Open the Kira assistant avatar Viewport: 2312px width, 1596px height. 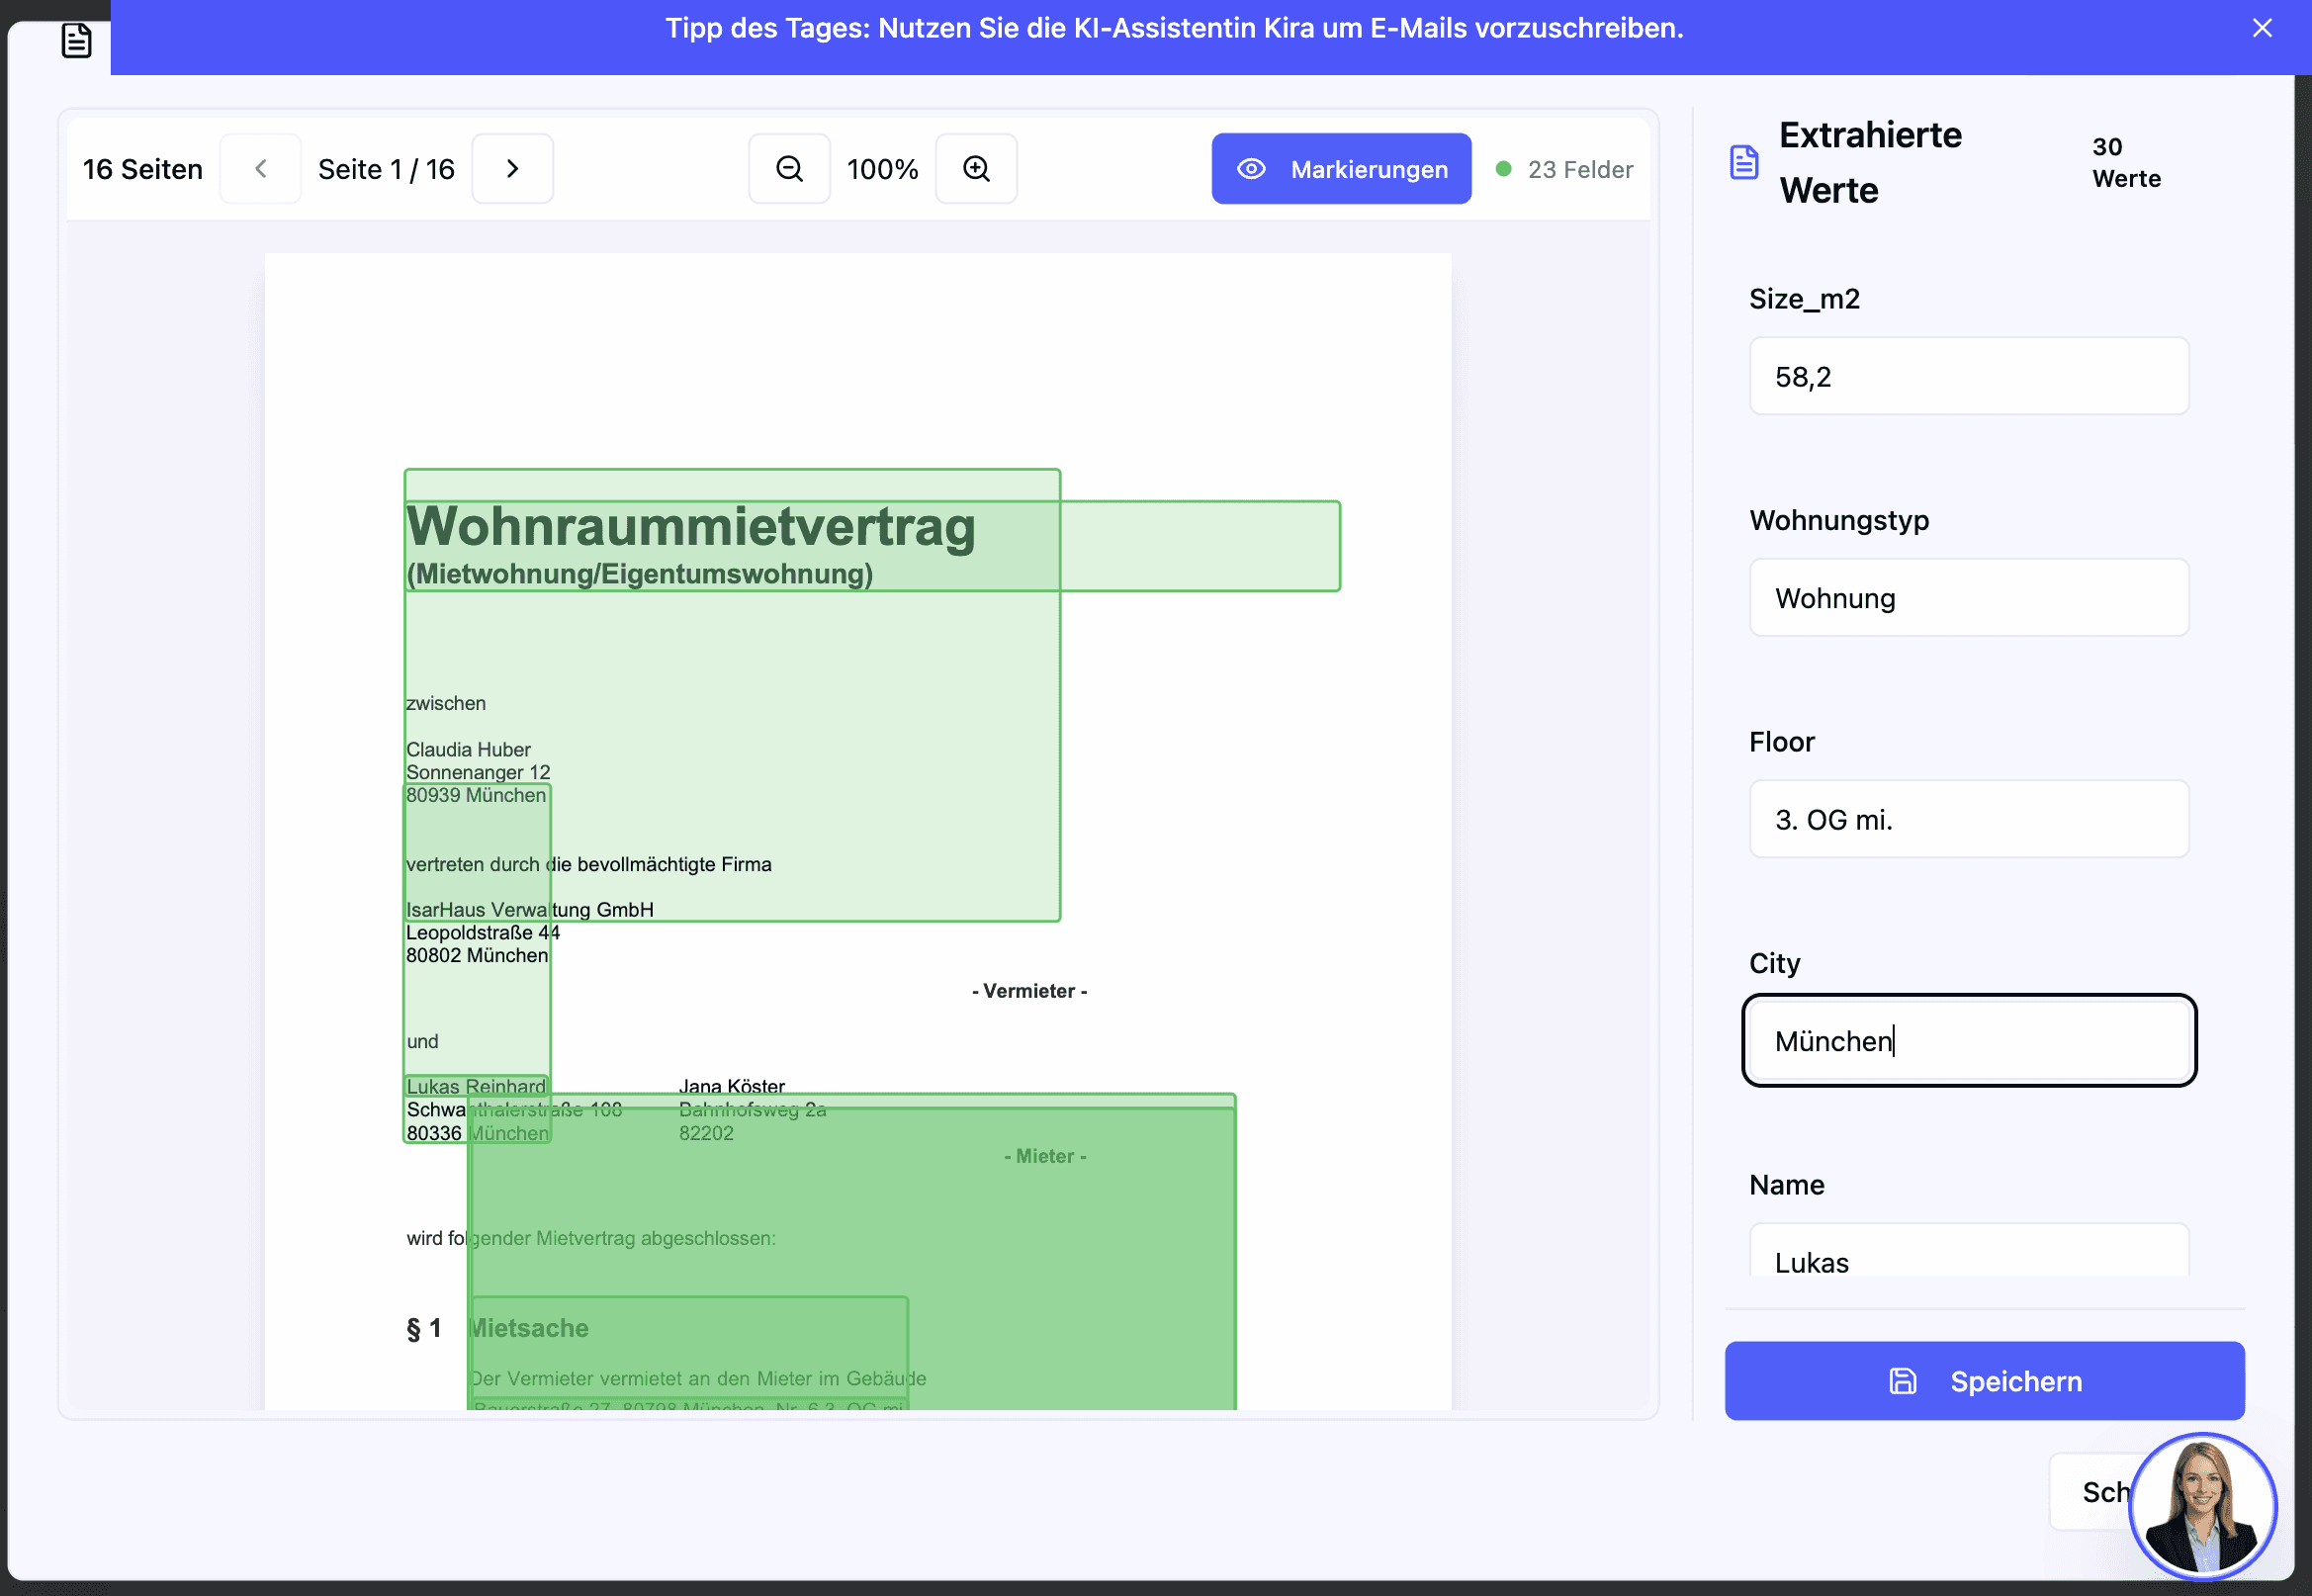2202,1505
